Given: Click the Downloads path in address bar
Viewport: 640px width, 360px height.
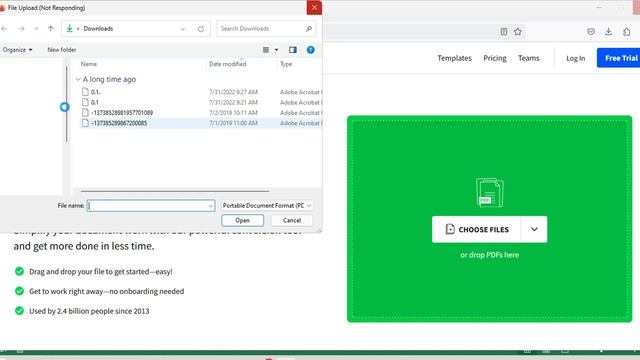Looking at the screenshot, I should pyautogui.click(x=98, y=29).
